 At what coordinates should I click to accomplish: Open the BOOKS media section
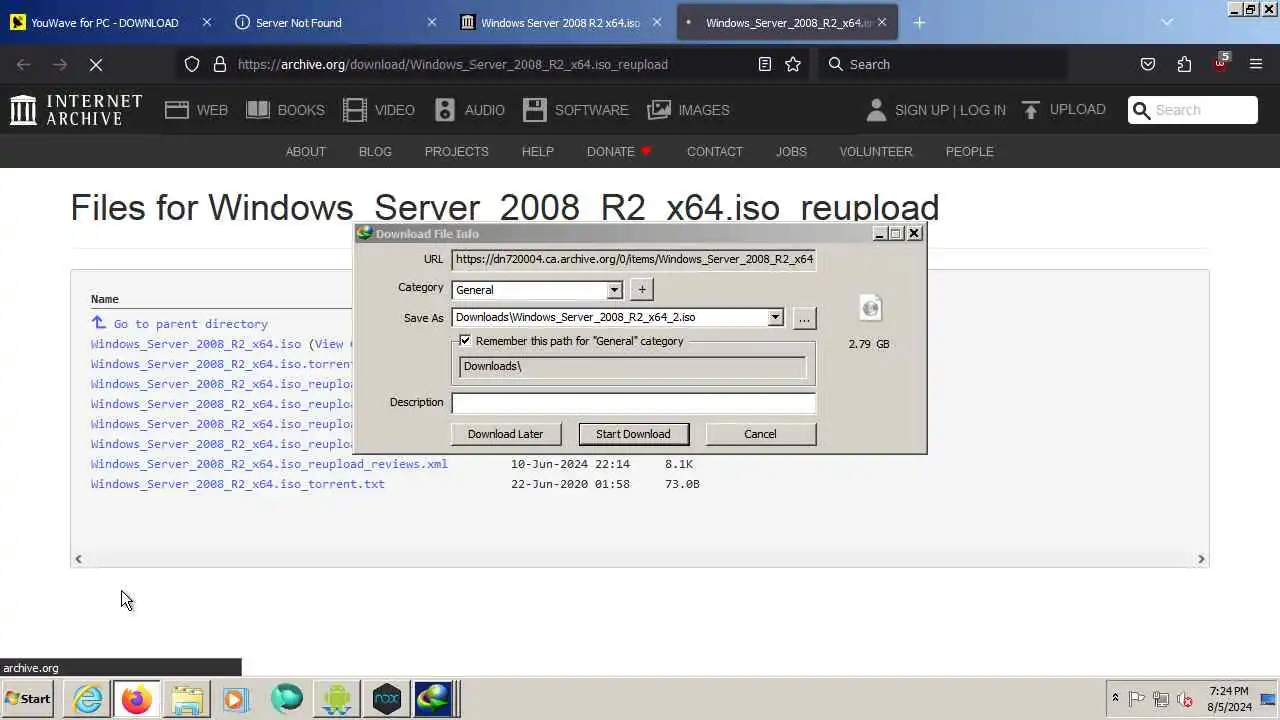pos(285,110)
